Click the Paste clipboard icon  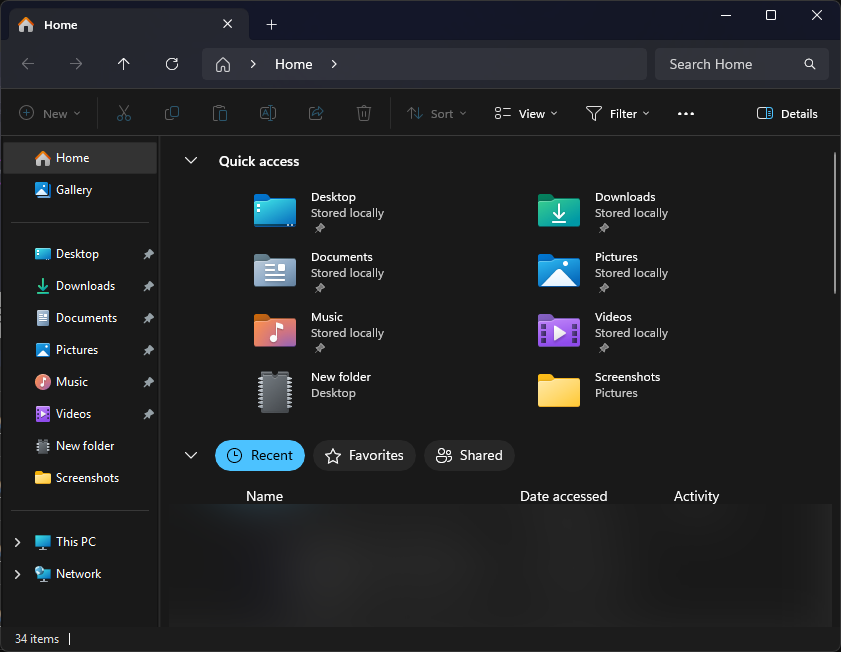click(x=220, y=113)
